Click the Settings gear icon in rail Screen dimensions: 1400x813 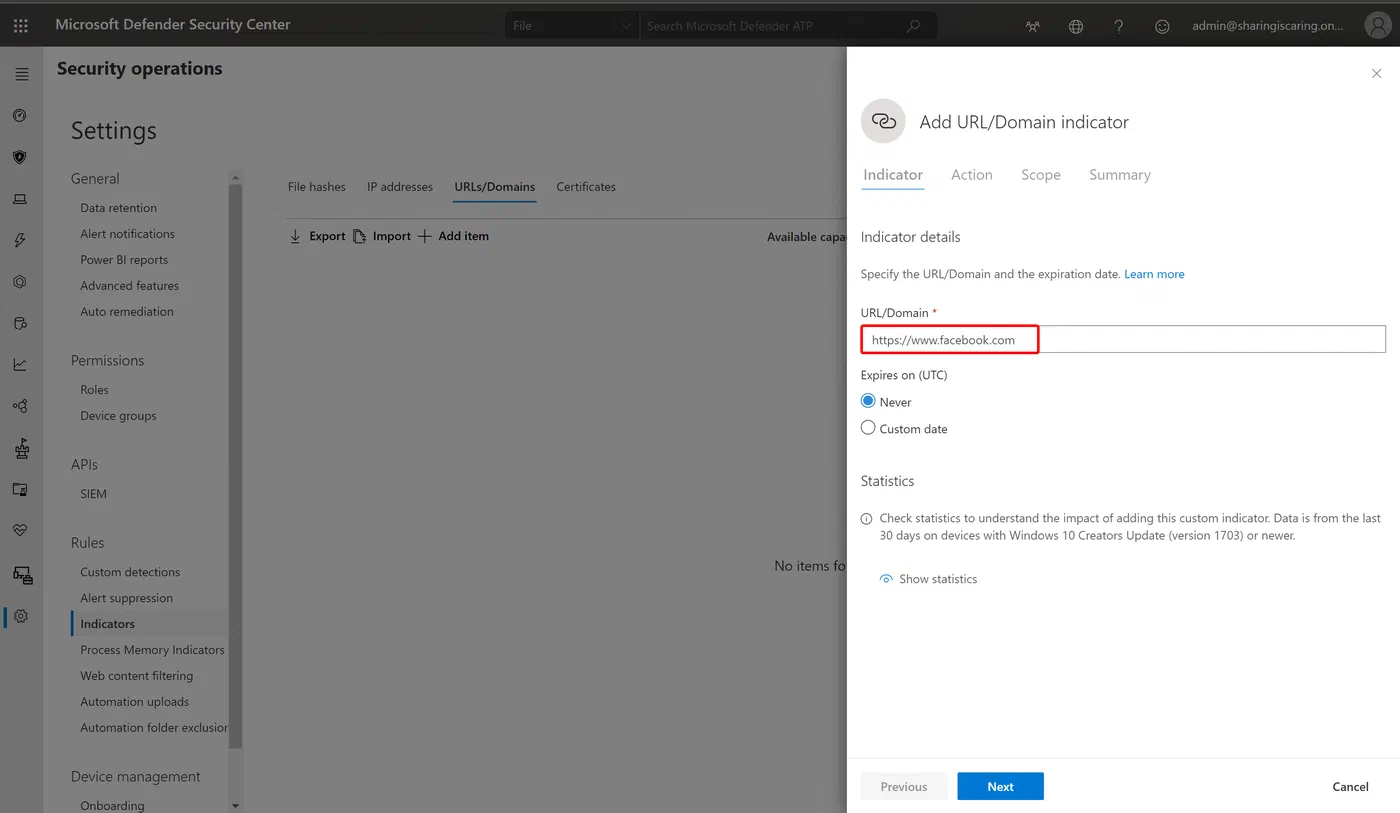21,617
